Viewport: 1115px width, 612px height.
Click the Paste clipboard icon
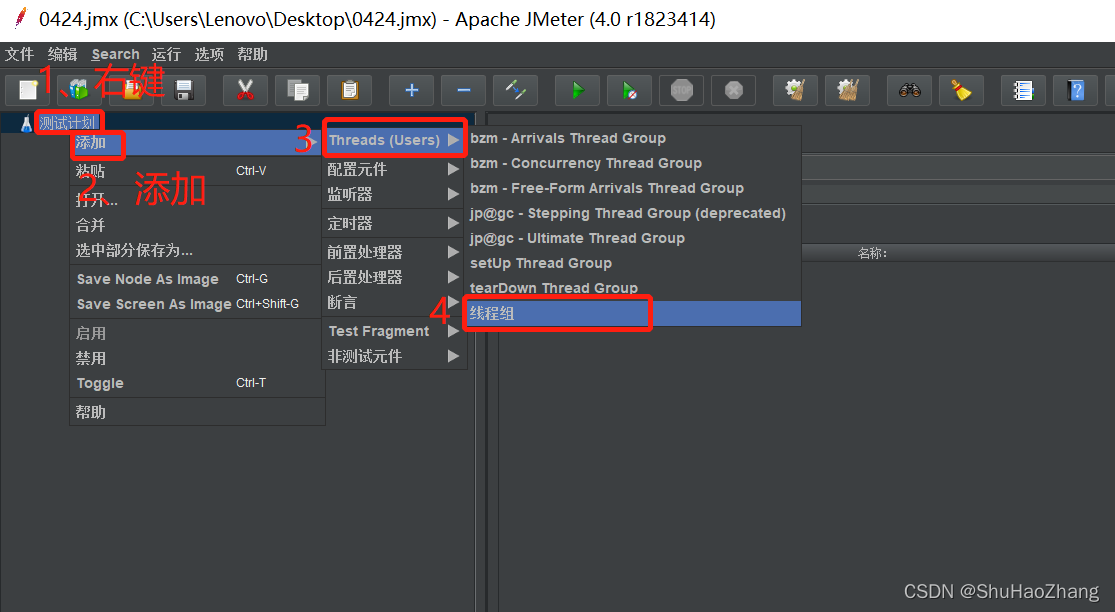(349, 90)
